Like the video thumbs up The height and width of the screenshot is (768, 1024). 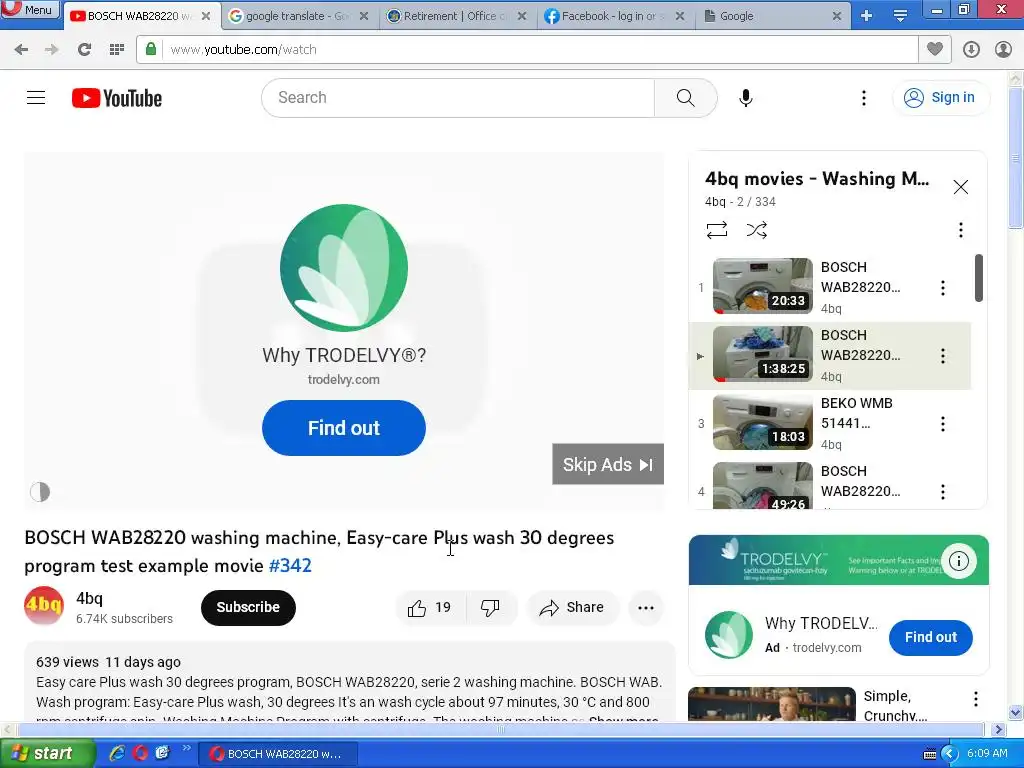pos(430,608)
